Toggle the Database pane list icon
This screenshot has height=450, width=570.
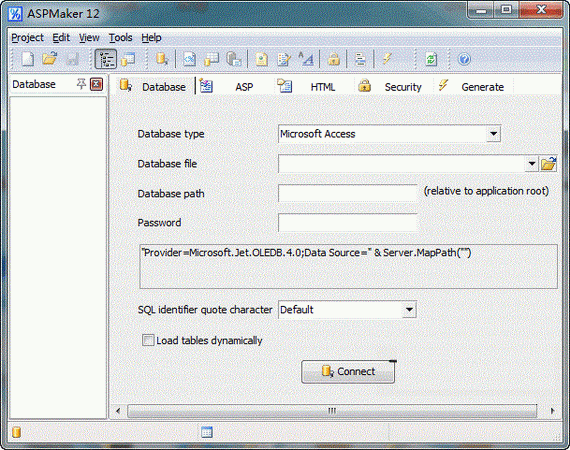[106, 59]
